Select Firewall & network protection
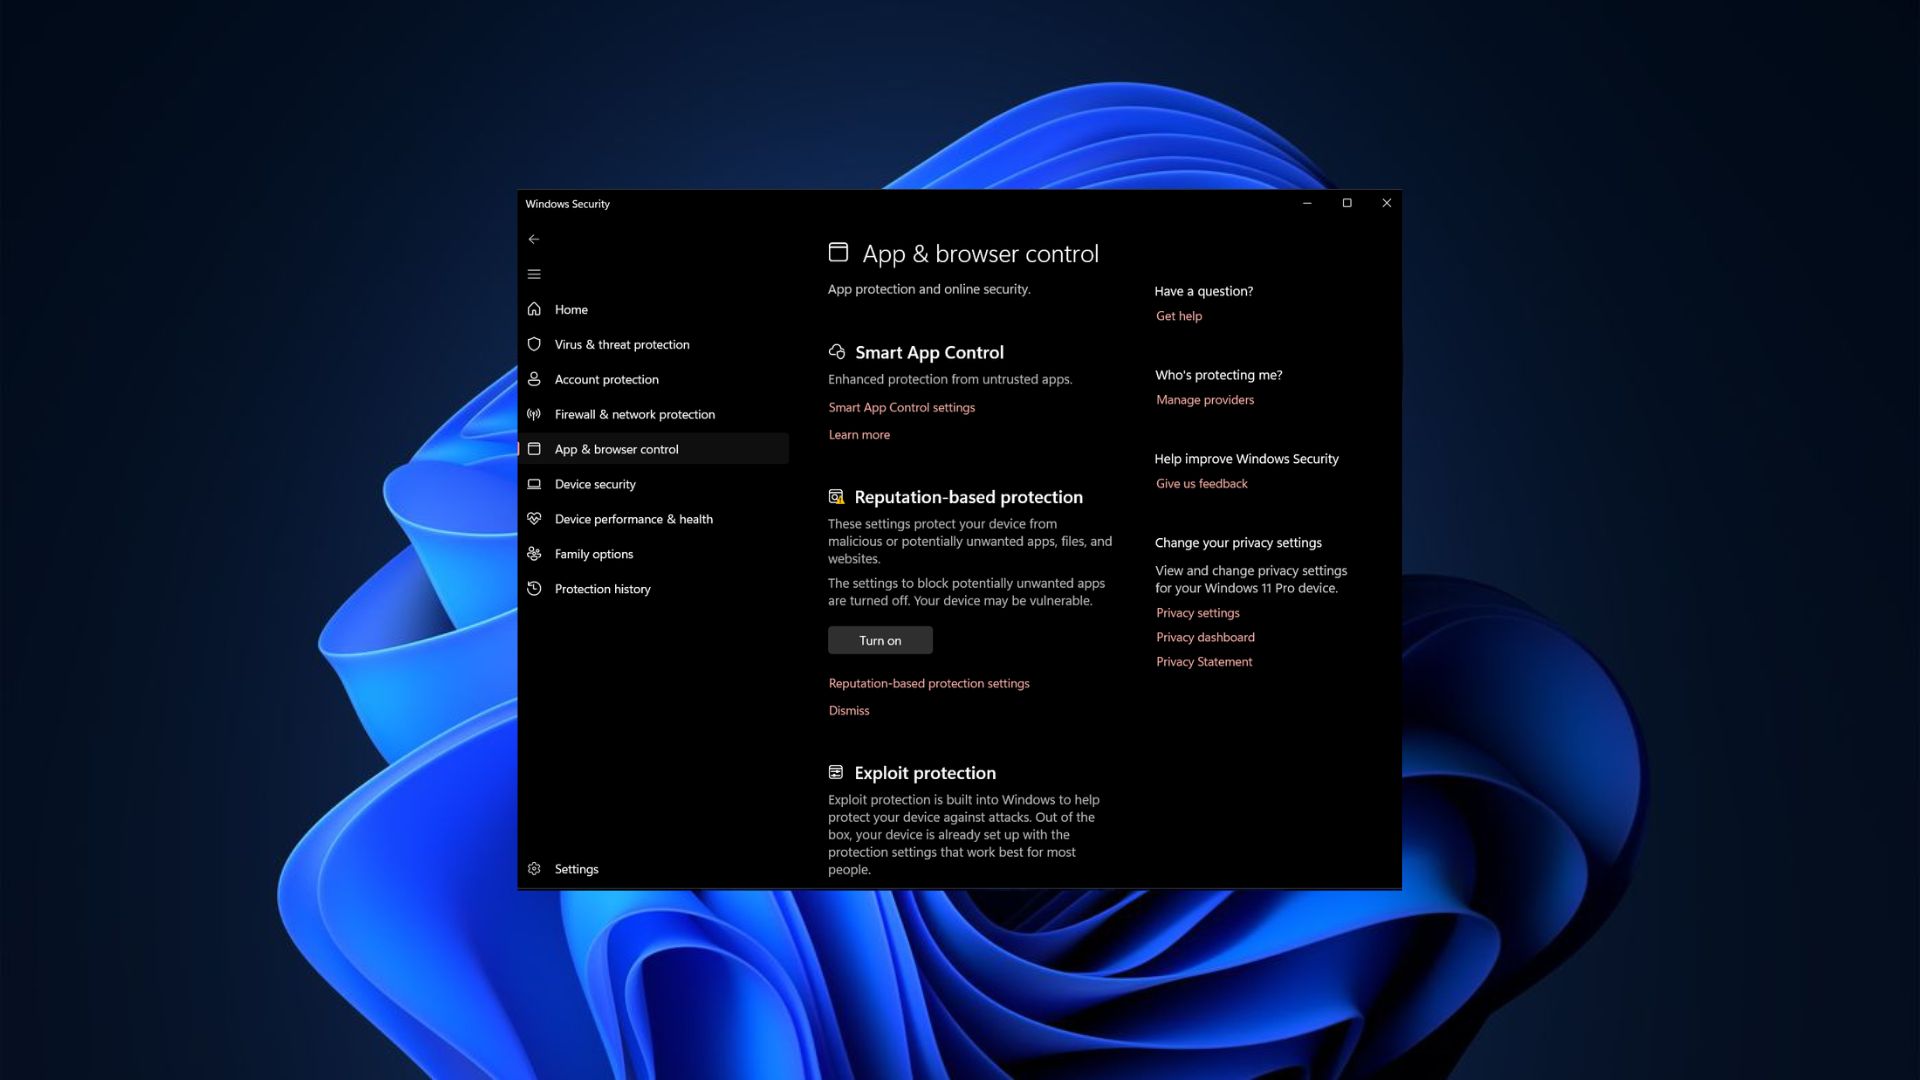The width and height of the screenshot is (1920, 1080). 654,414
